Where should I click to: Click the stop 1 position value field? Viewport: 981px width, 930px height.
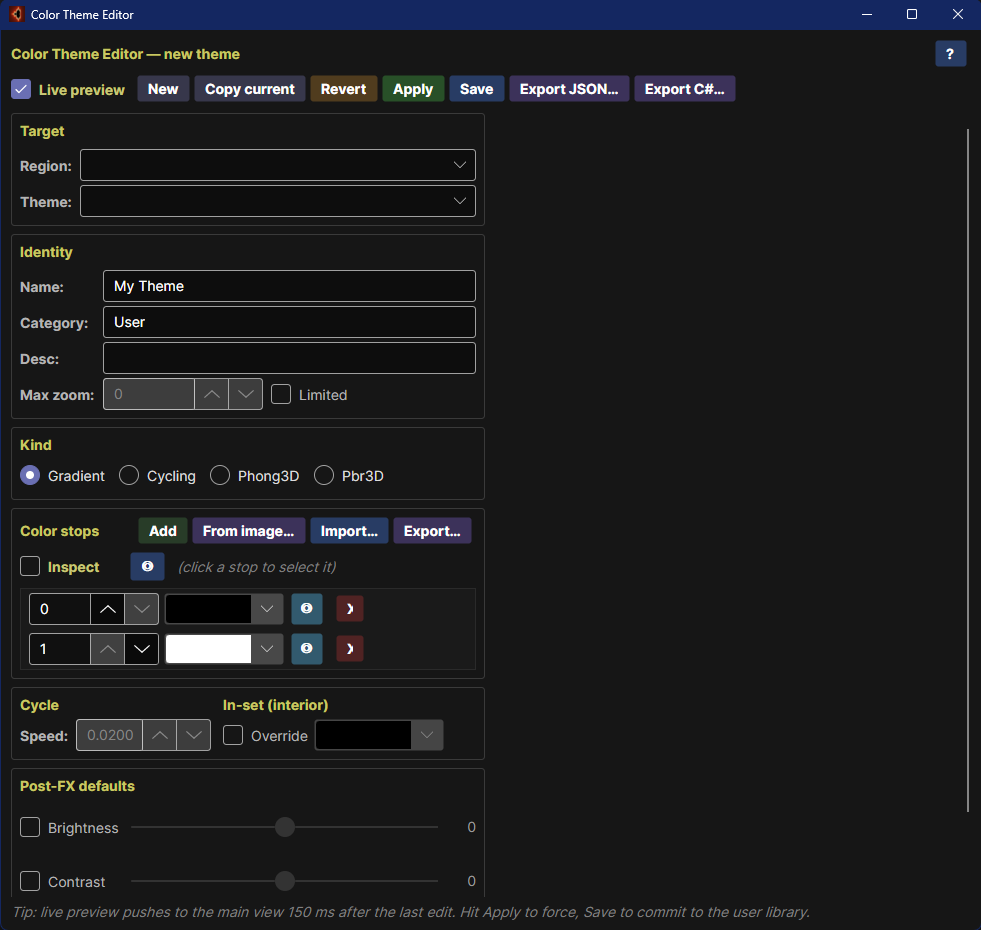tap(60, 649)
